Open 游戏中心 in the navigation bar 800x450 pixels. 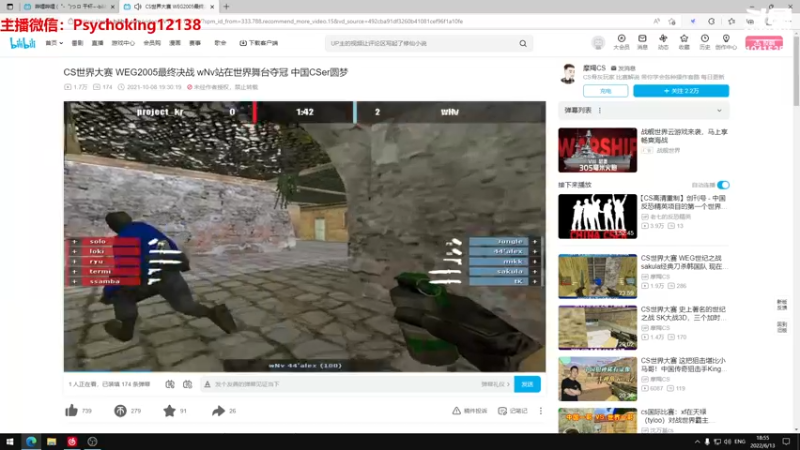coord(123,43)
